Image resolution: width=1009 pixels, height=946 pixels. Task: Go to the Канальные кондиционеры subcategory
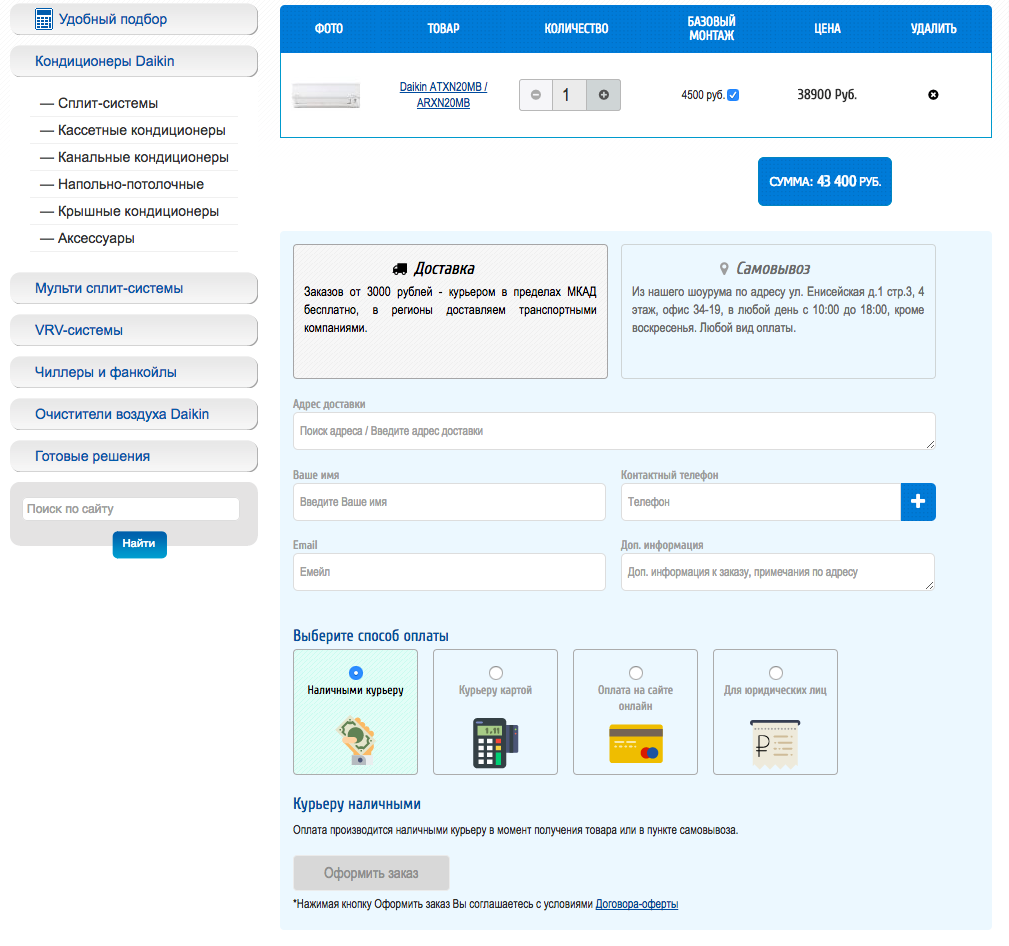click(x=143, y=157)
